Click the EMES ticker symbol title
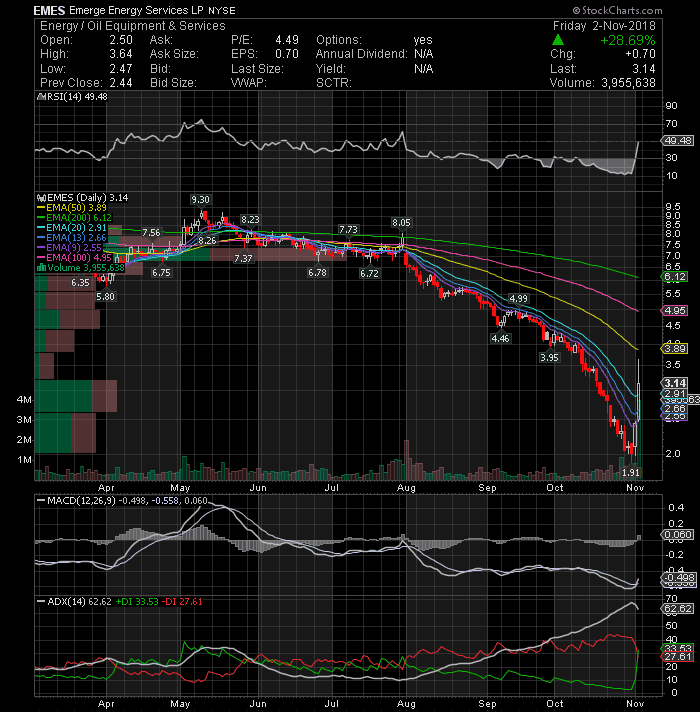The height and width of the screenshot is (712, 700). coord(49,10)
